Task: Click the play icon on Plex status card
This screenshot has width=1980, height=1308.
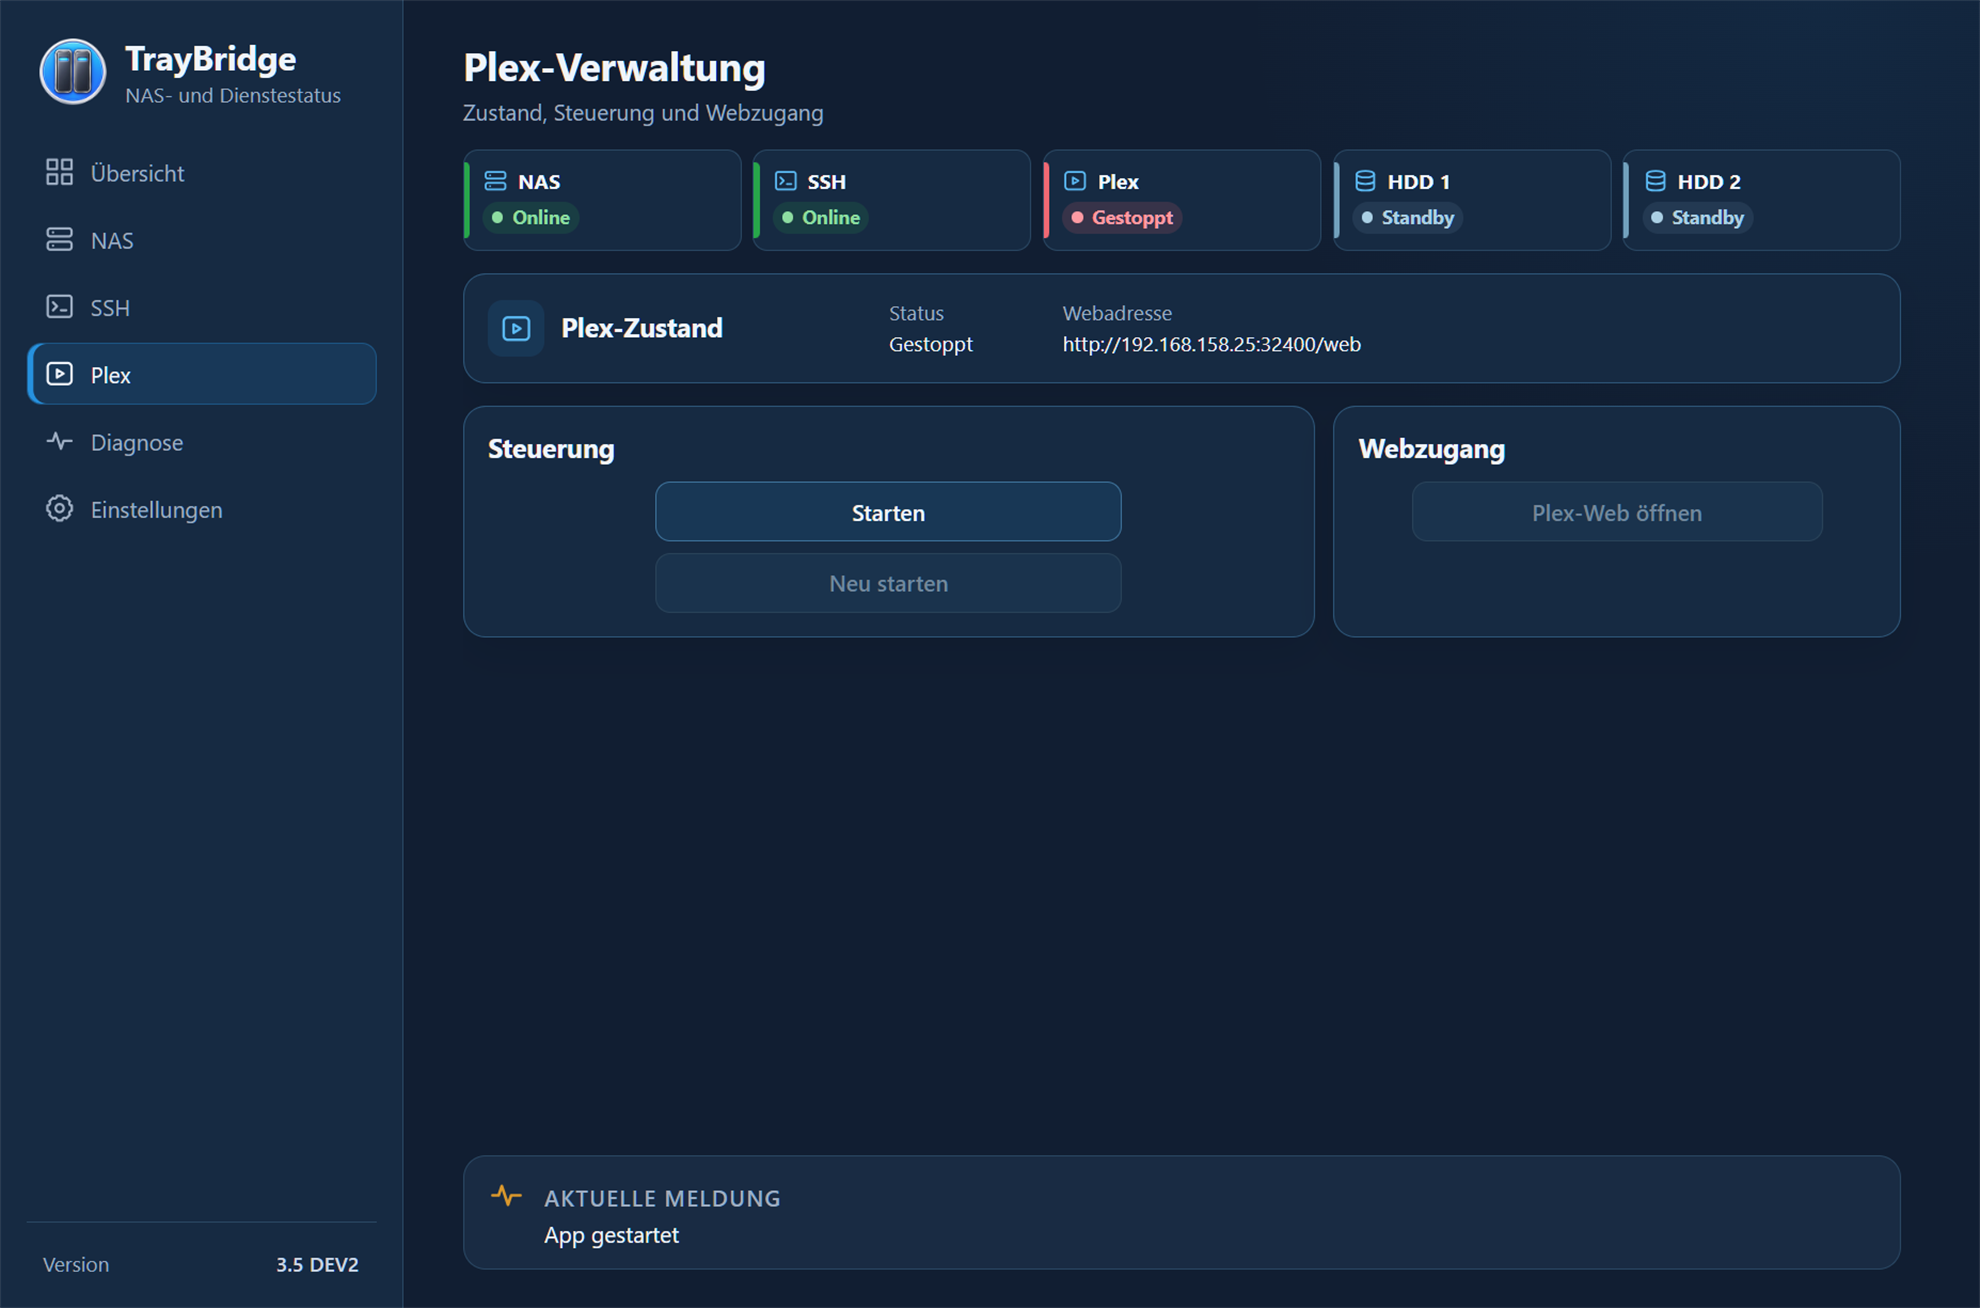Action: [x=1075, y=181]
